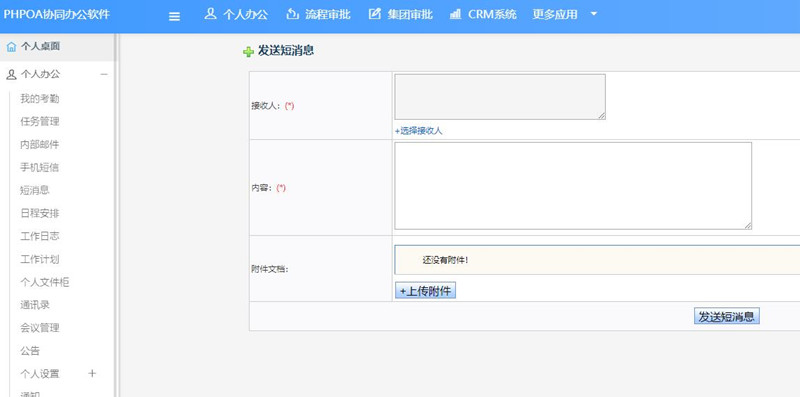The image size is (800, 397).
Task: Click the +选择接收人 link
Action: tap(418, 131)
